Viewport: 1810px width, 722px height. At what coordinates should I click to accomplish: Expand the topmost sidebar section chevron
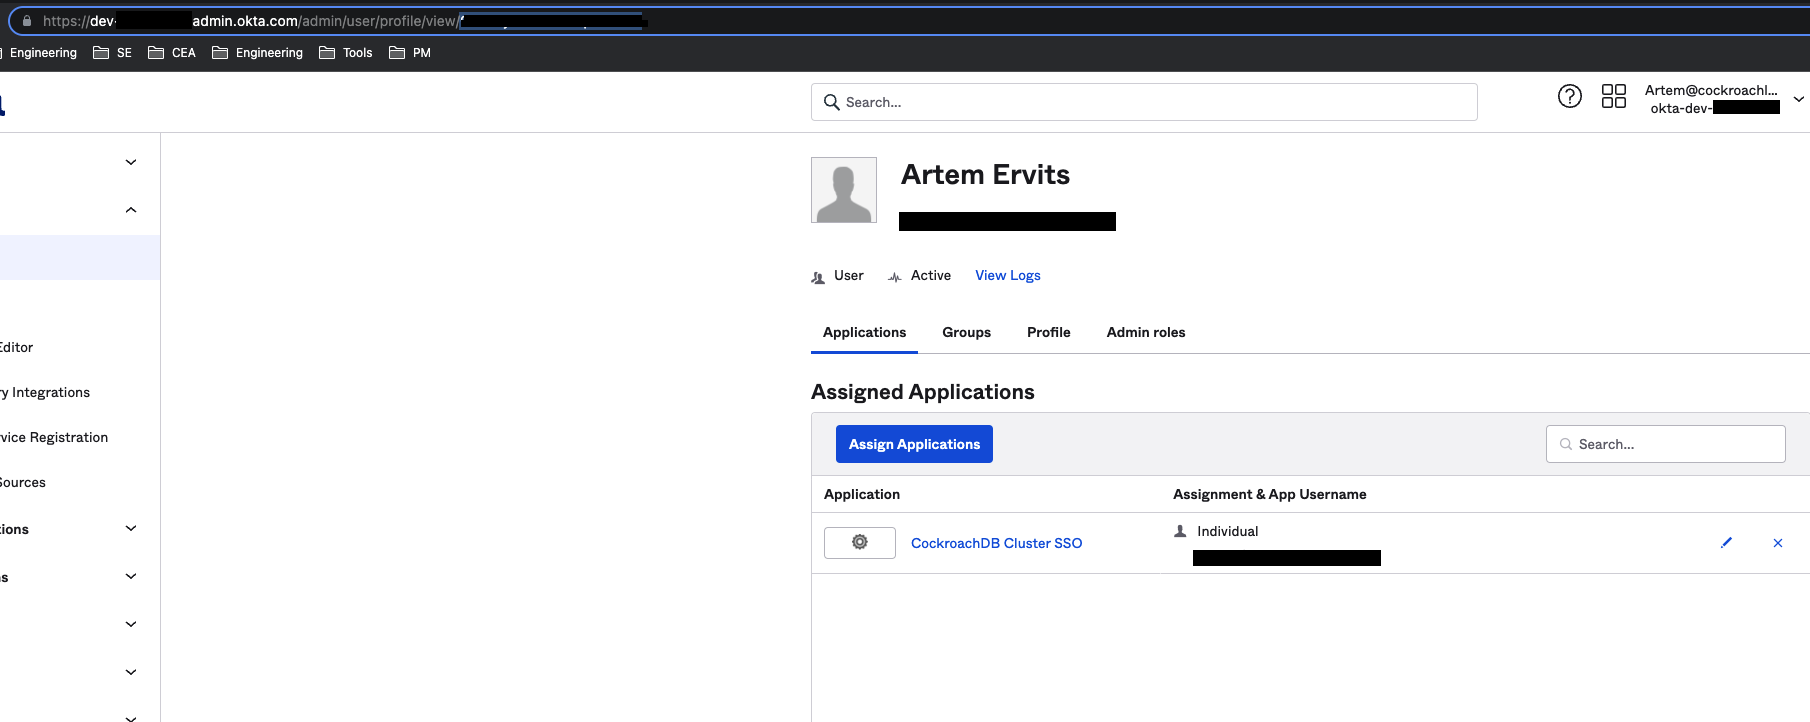131,162
